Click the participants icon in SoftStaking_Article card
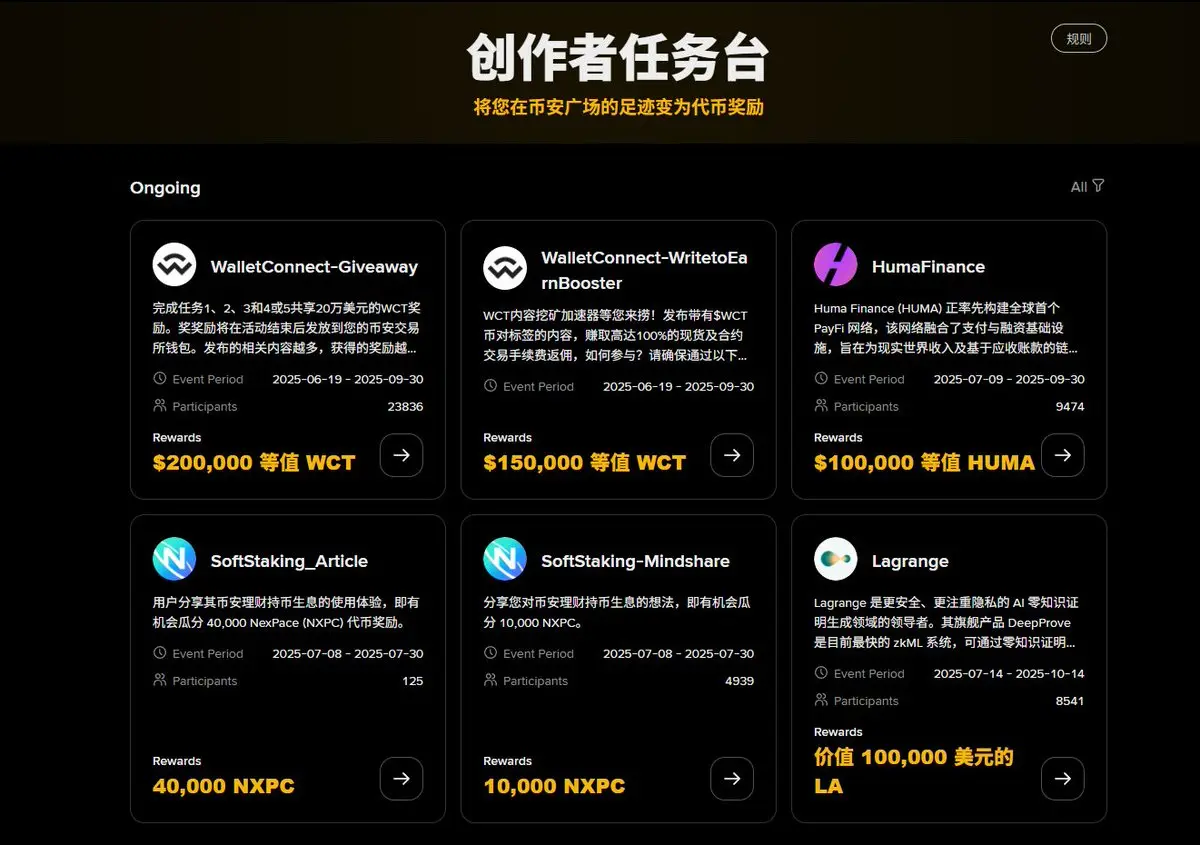Image resolution: width=1200 pixels, height=845 pixels. pos(160,680)
